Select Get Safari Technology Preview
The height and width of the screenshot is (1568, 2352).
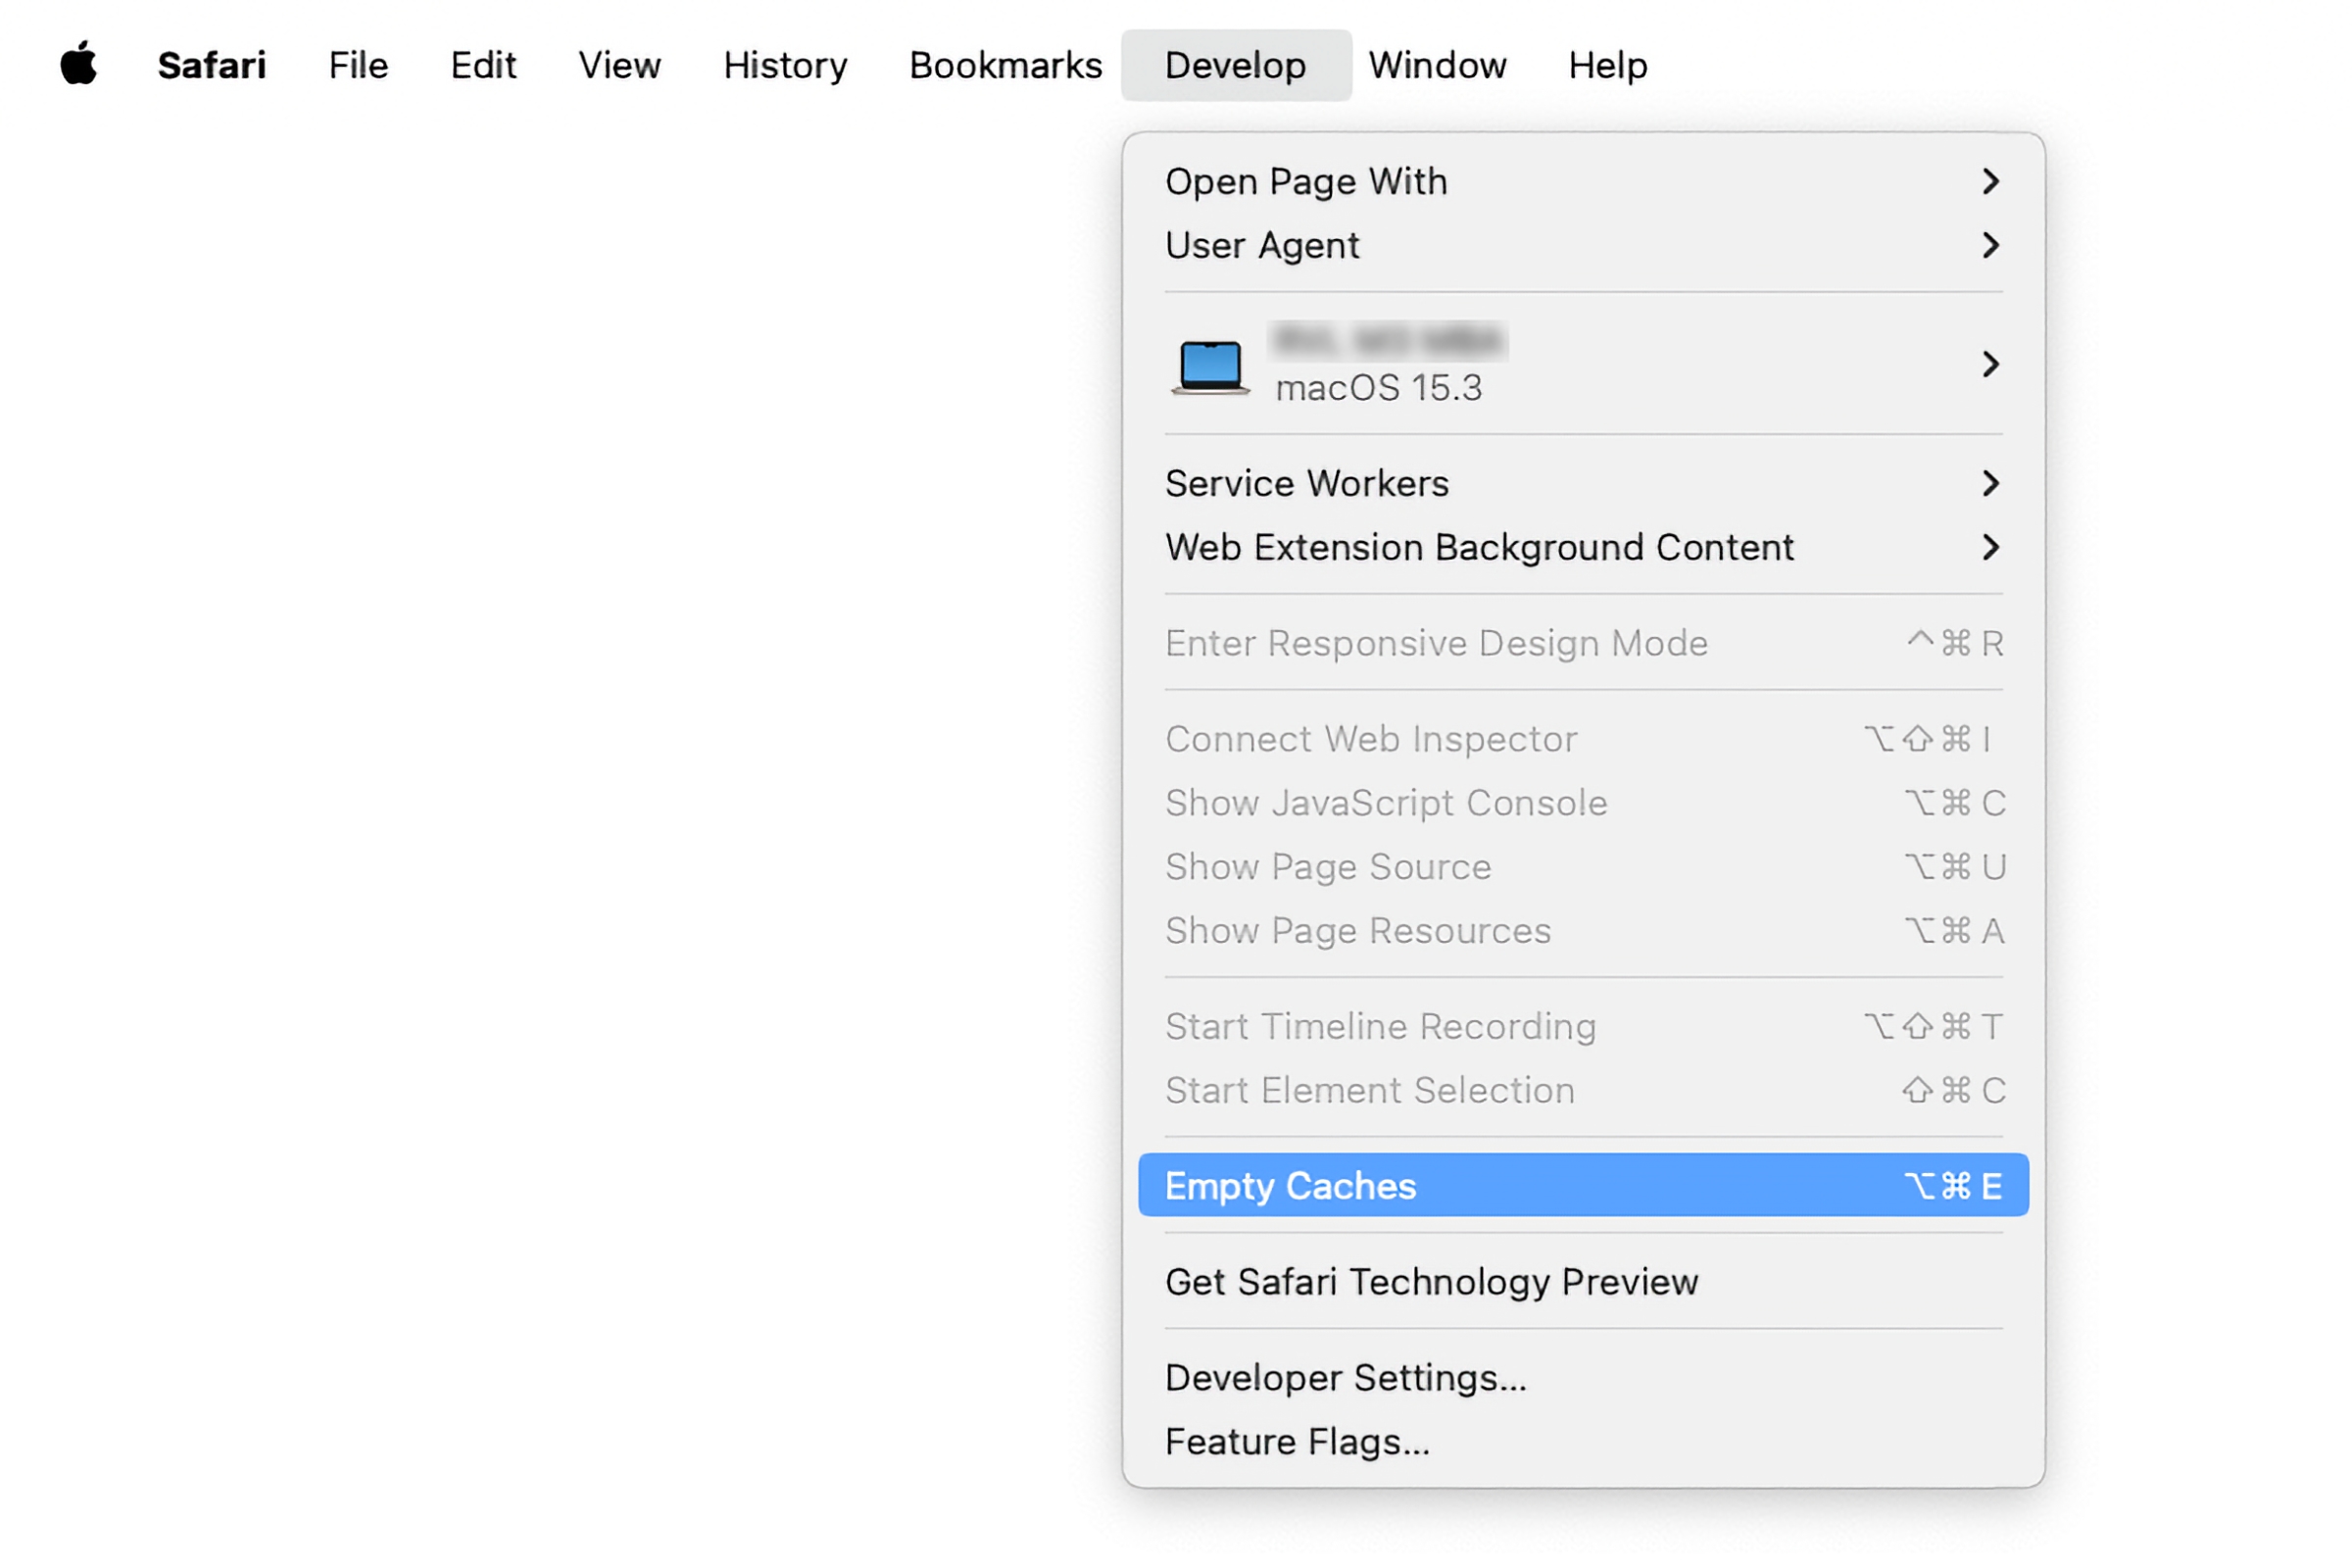[x=1430, y=1281]
